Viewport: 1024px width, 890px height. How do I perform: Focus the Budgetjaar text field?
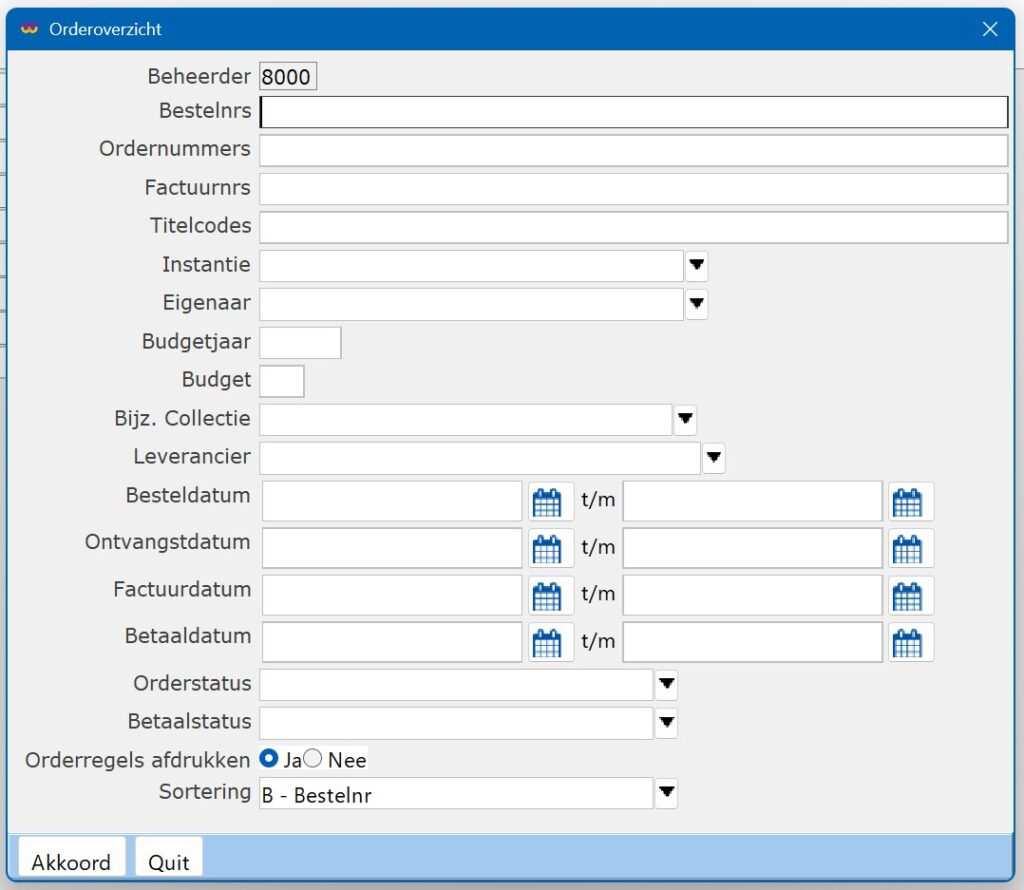pyautogui.click(x=300, y=343)
